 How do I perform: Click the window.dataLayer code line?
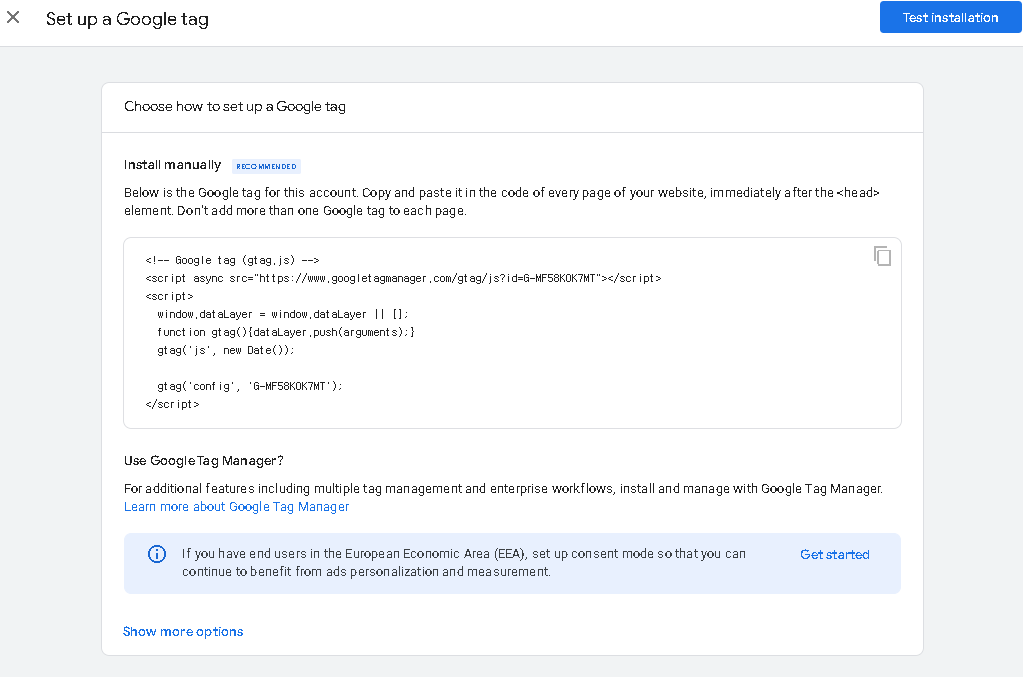[x=282, y=314]
